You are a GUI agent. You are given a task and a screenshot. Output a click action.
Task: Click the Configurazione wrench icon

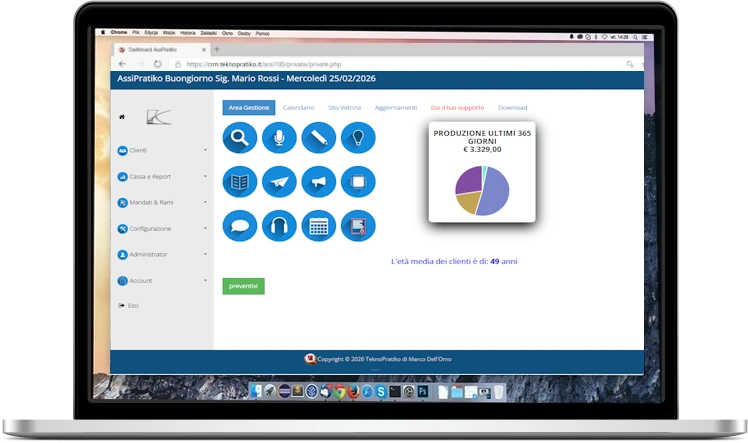pyautogui.click(x=122, y=228)
